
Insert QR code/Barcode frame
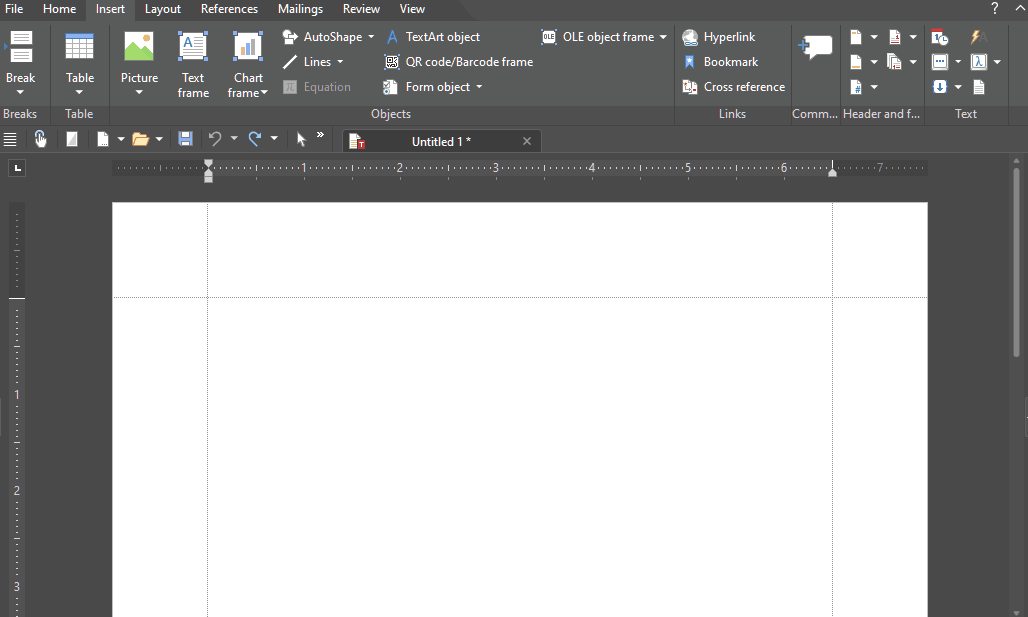458,62
